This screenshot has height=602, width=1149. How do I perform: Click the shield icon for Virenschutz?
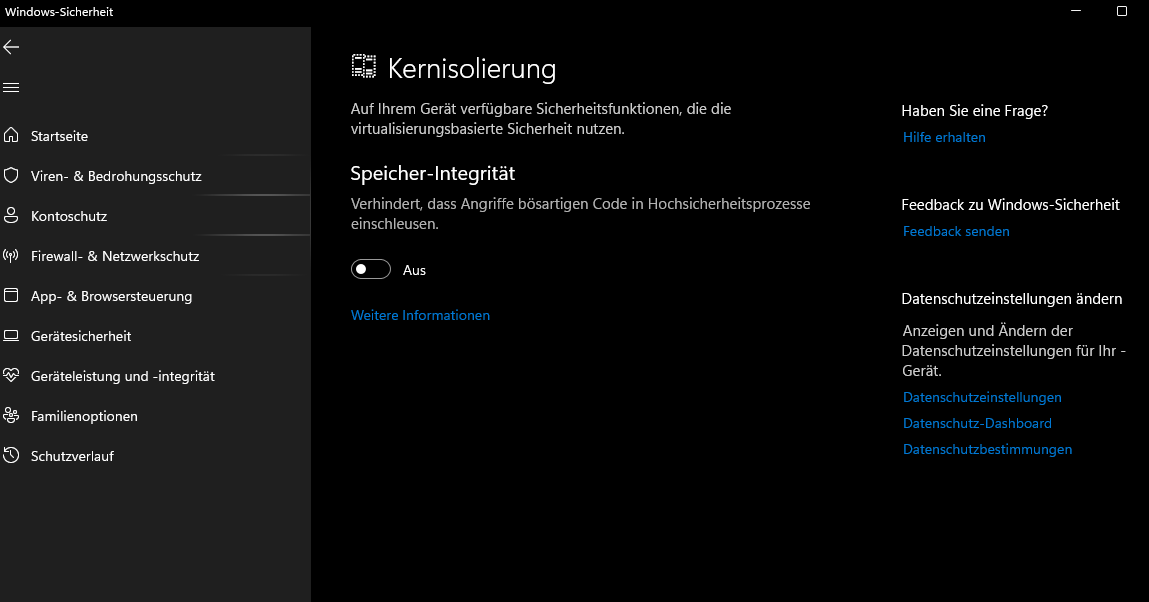[x=11, y=176]
